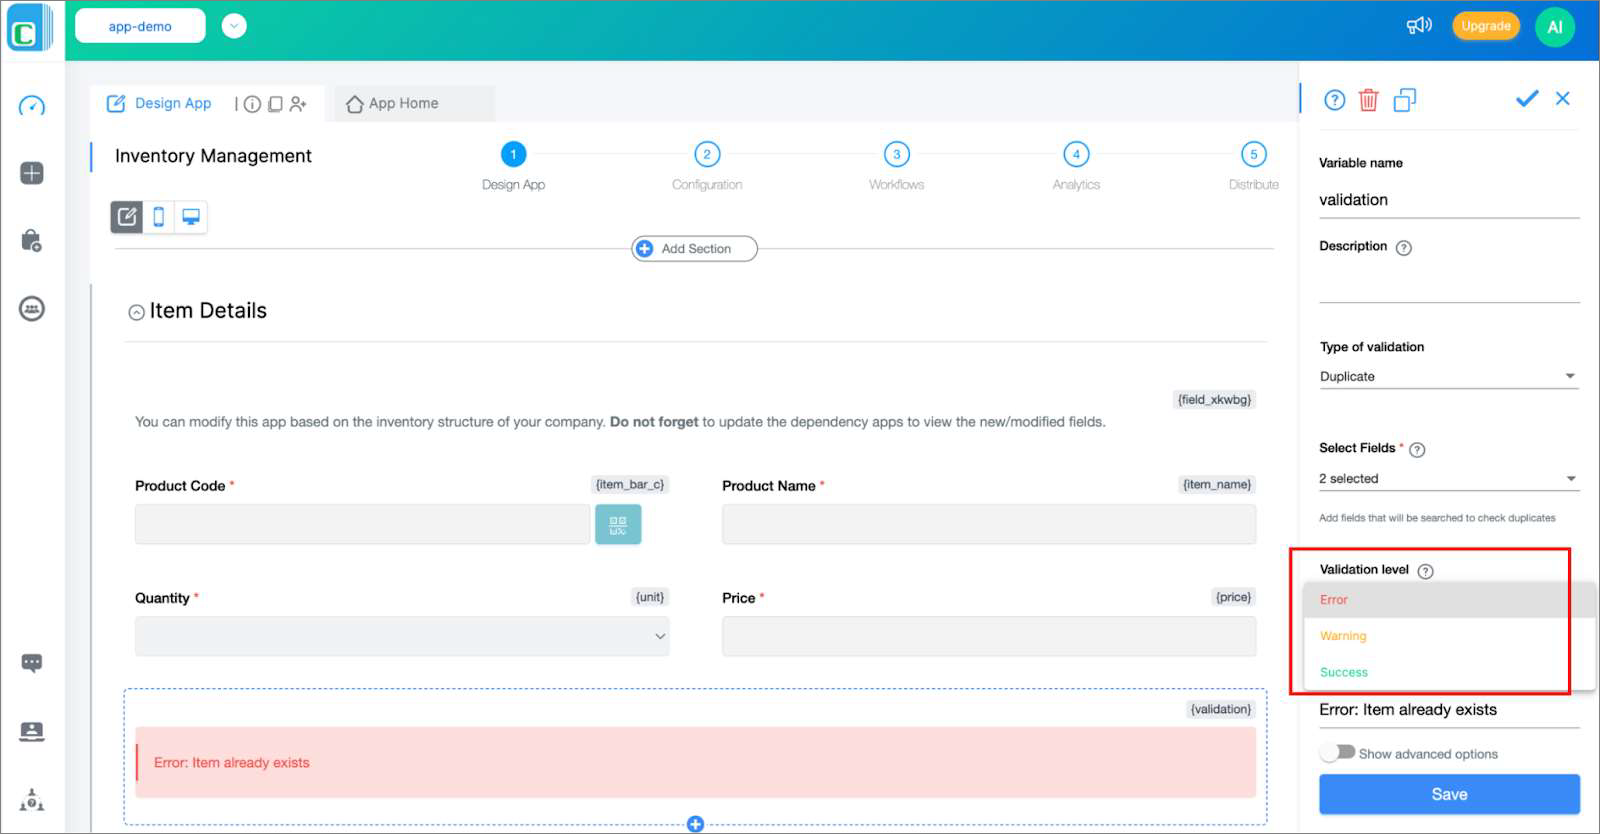This screenshot has height=834, width=1600.
Task: Open the chat bubble icon in sidebar
Action: (32, 663)
